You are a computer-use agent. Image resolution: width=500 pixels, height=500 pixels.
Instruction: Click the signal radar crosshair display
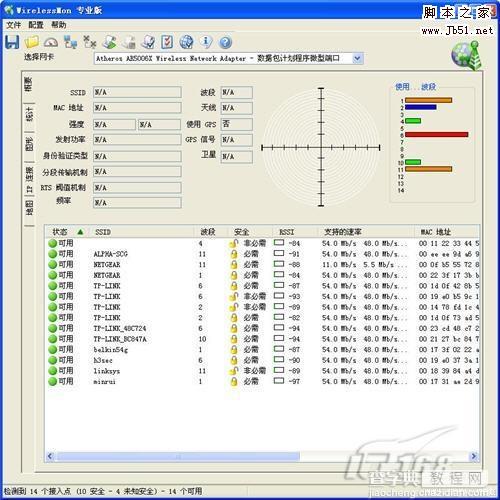pos(321,147)
